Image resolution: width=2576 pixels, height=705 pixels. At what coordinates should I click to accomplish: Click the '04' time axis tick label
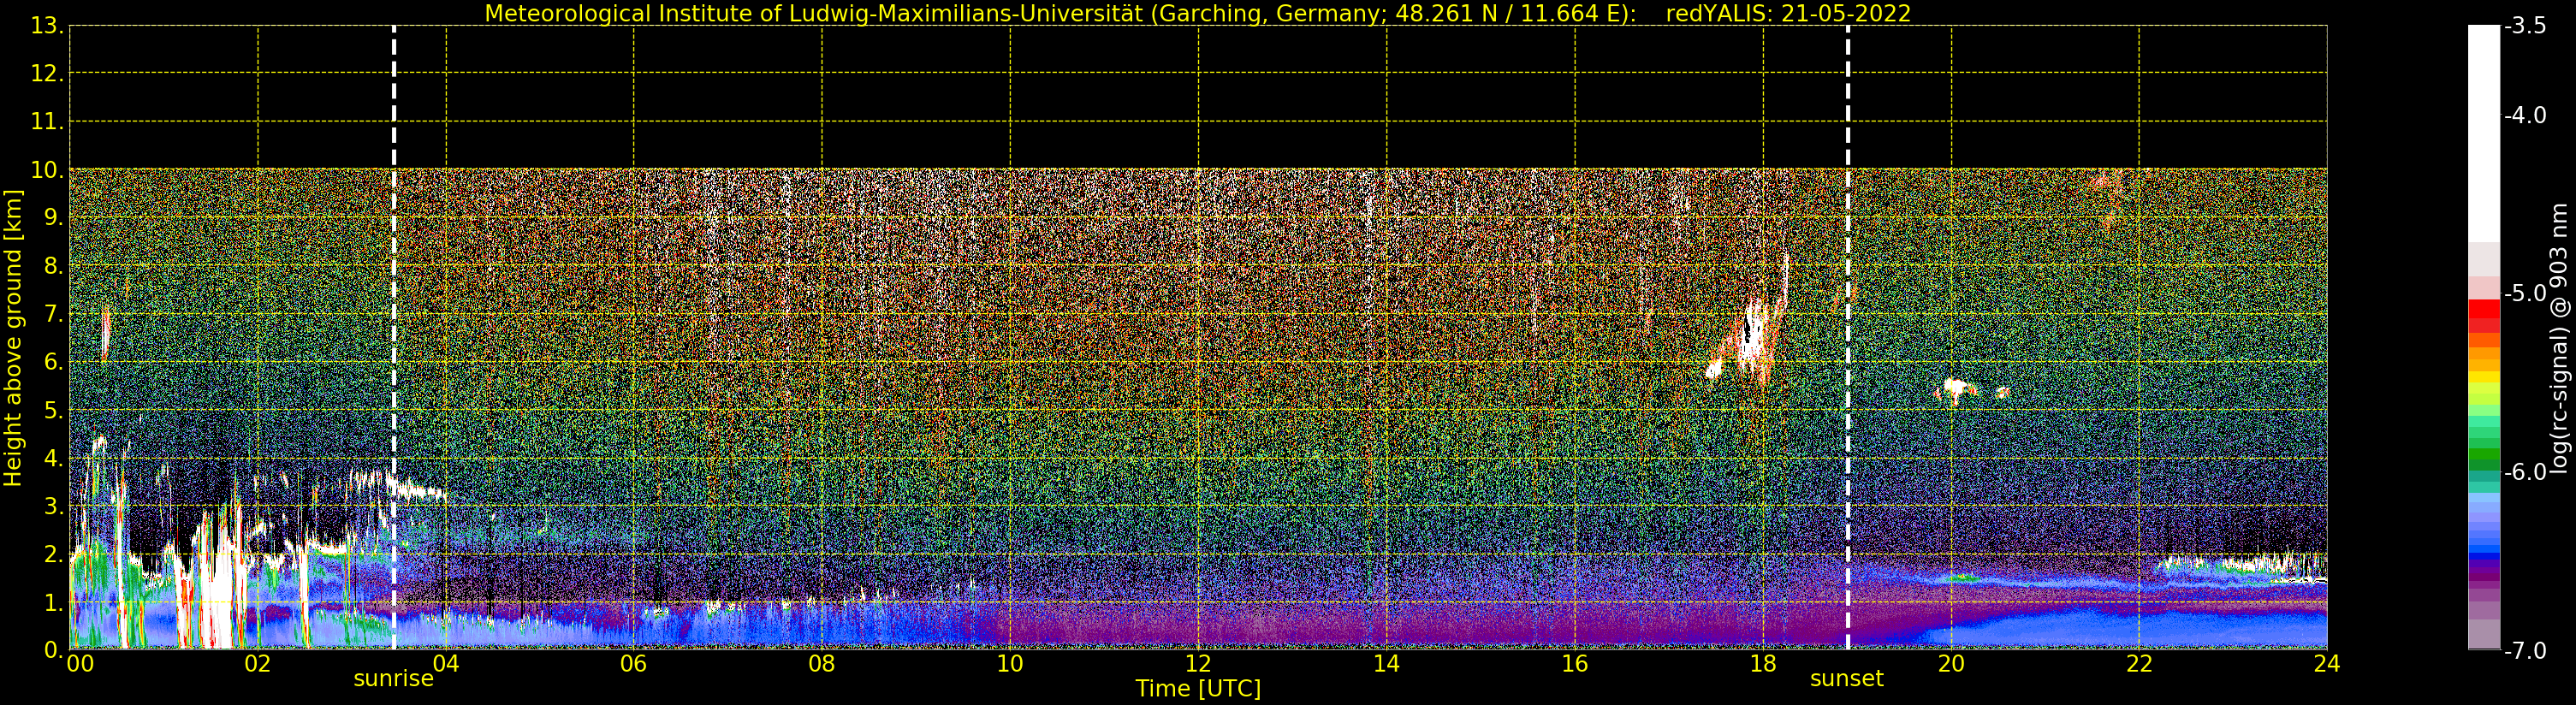[x=446, y=664]
